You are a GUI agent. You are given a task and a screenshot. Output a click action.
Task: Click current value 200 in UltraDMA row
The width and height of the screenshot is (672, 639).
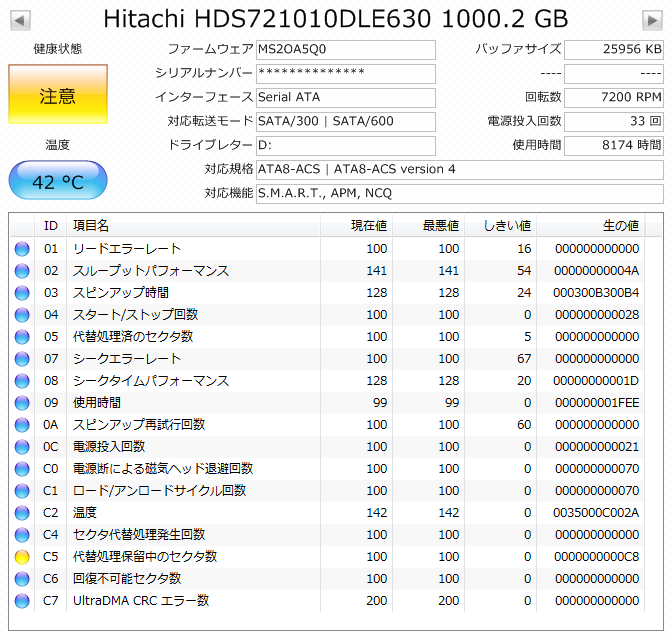tap(377, 601)
